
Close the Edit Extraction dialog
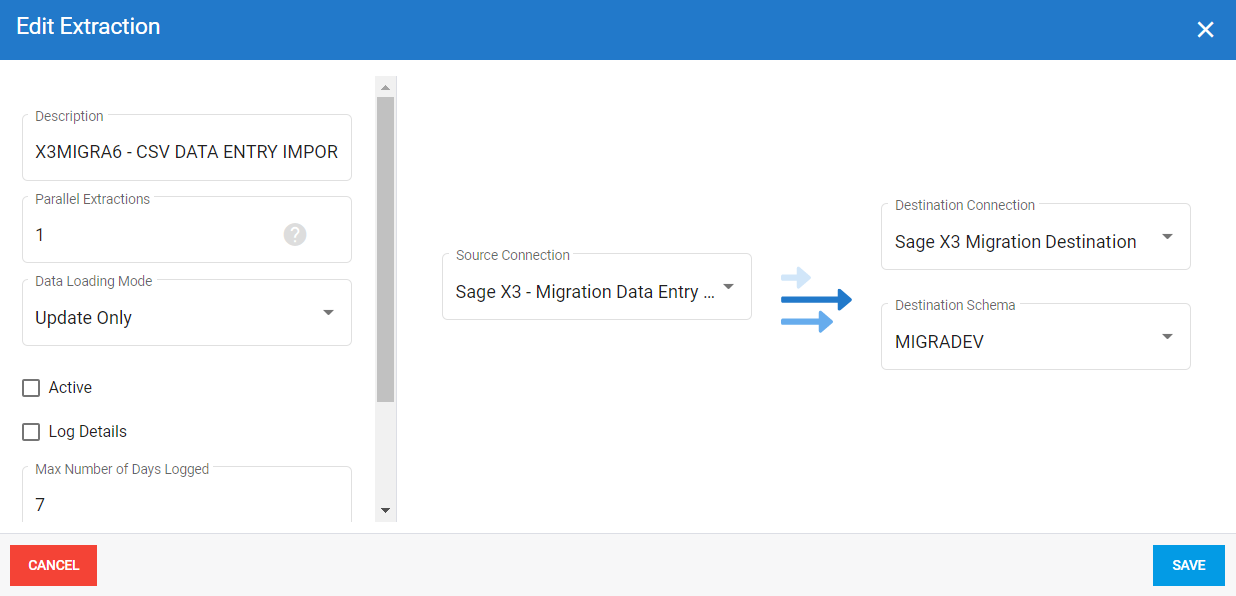1205,30
